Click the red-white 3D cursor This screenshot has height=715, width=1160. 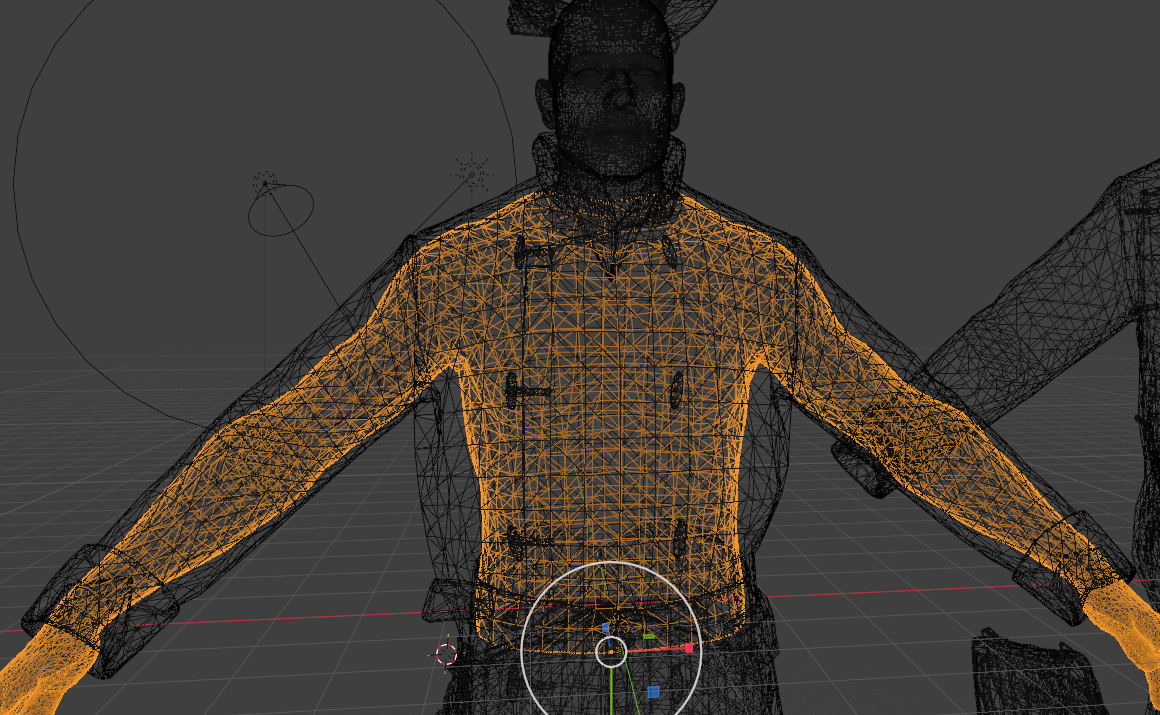(447, 654)
